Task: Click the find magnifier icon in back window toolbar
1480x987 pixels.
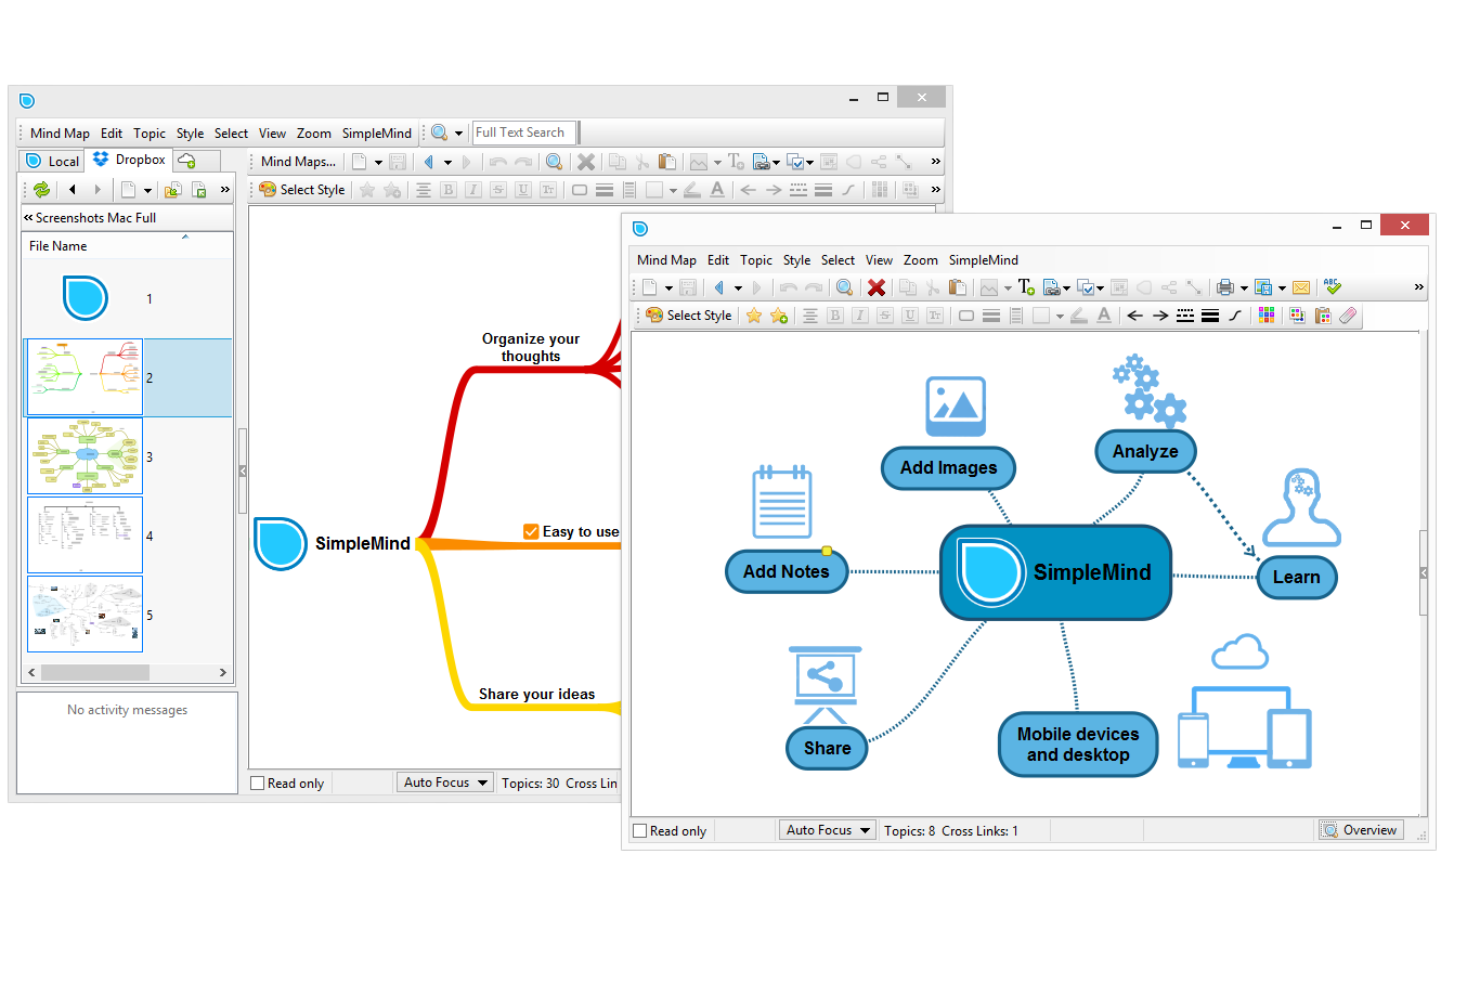Action: [554, 161]
